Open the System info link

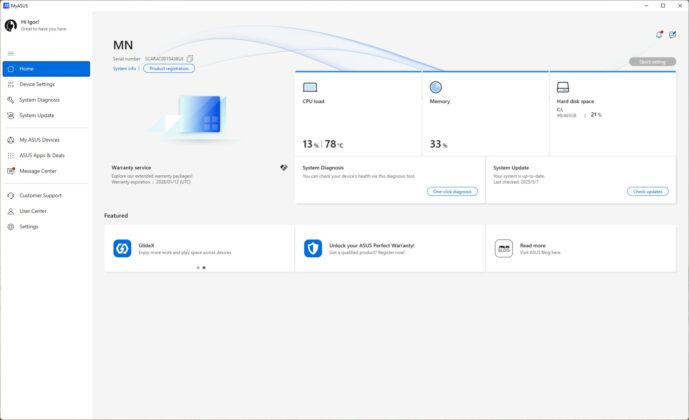[x=124, y=69]
